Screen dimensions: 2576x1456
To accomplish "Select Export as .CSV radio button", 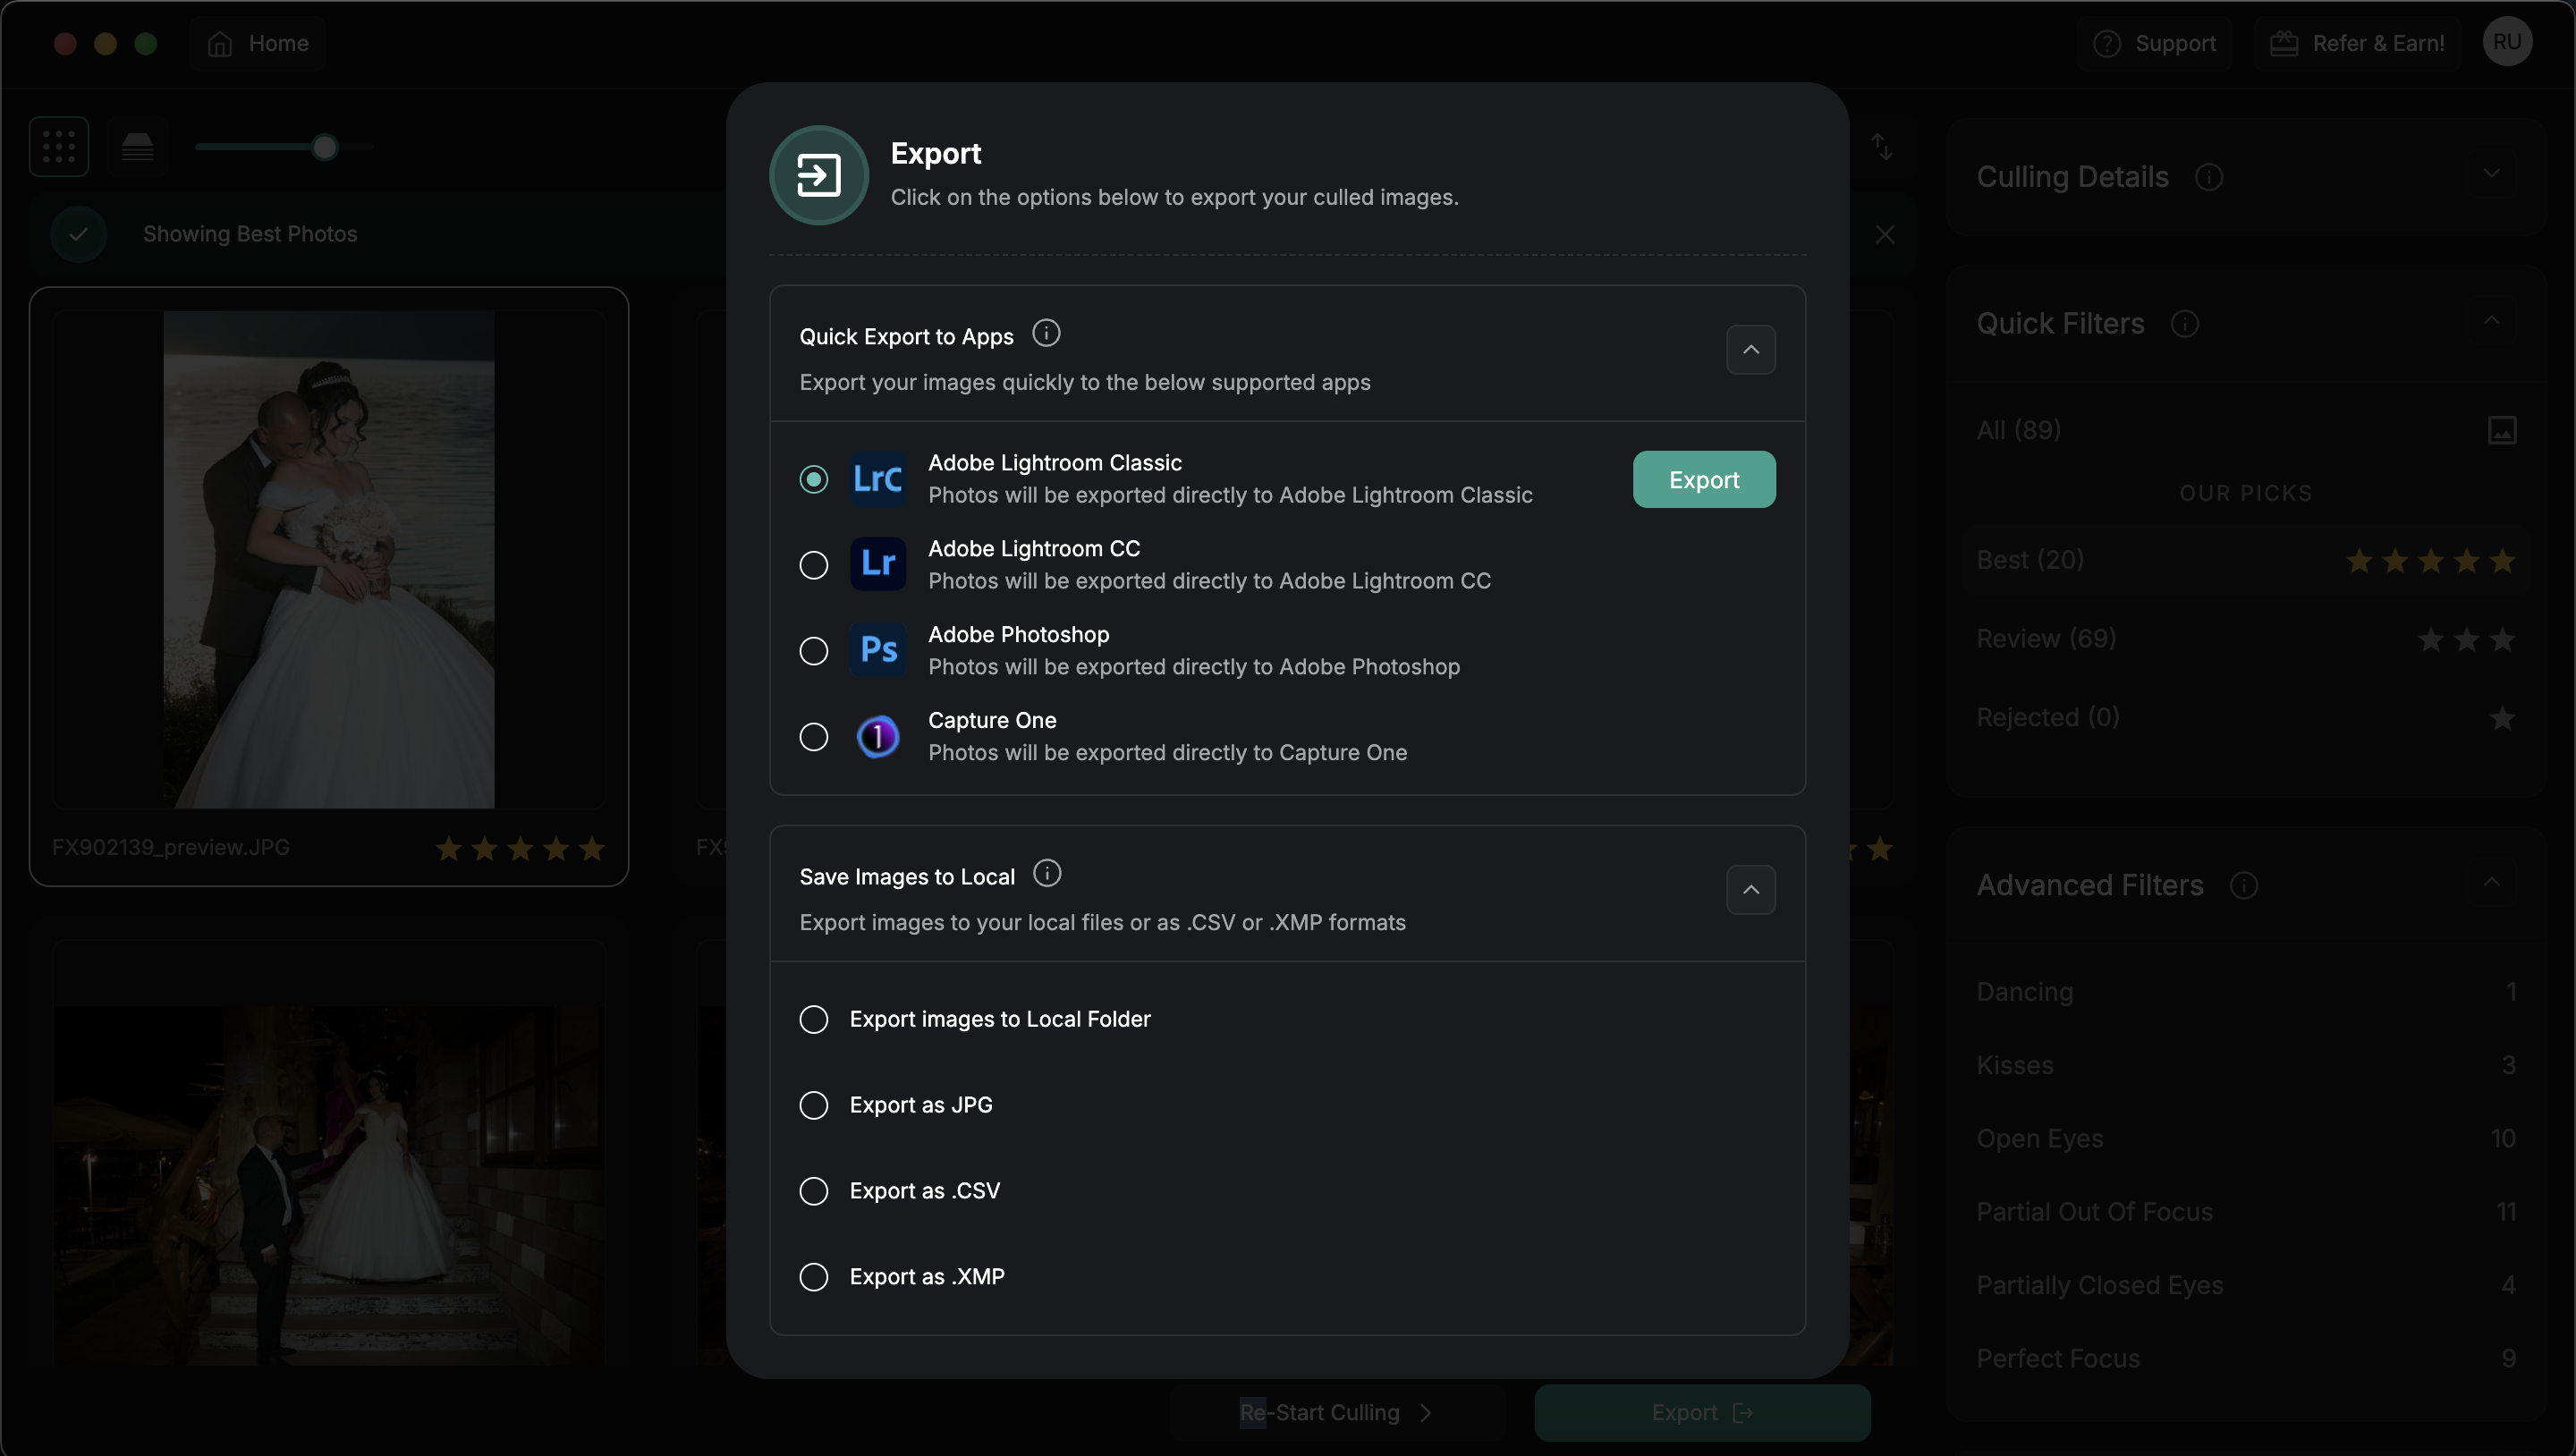I will point(814,1191).
